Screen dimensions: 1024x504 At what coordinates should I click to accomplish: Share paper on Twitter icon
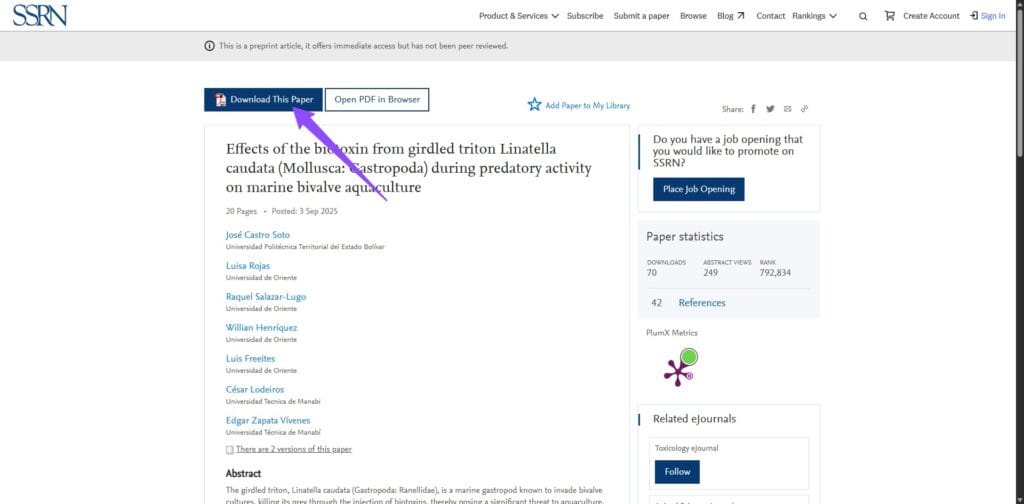770,109
